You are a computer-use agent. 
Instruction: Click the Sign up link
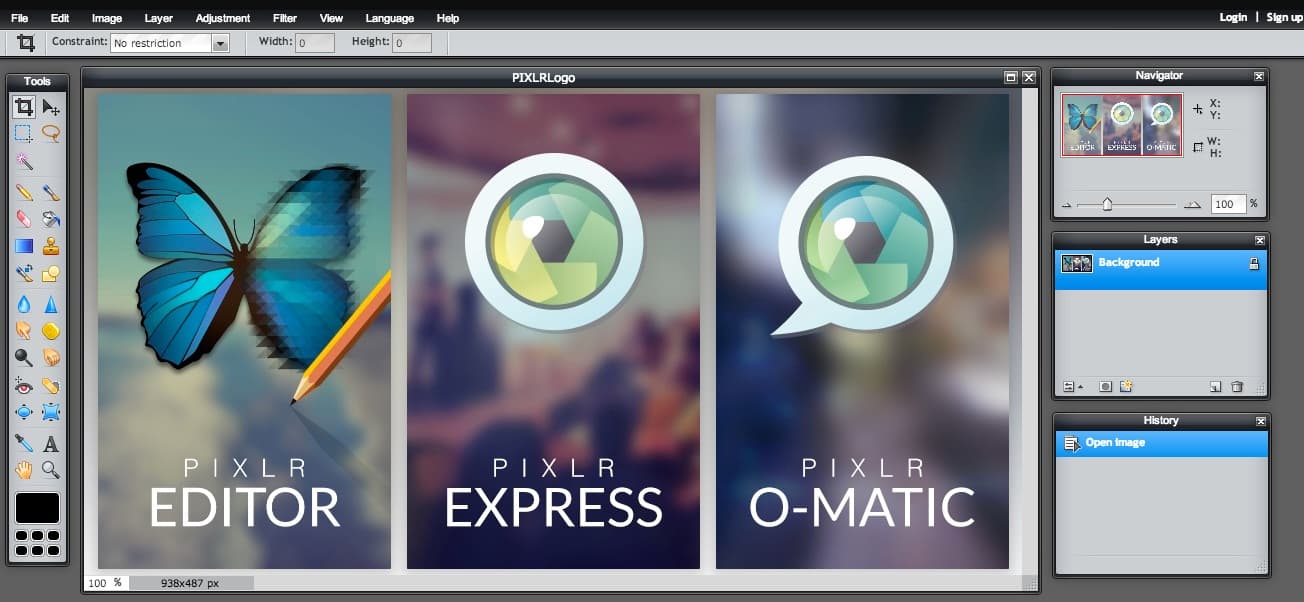click(x=1284, y=17)
